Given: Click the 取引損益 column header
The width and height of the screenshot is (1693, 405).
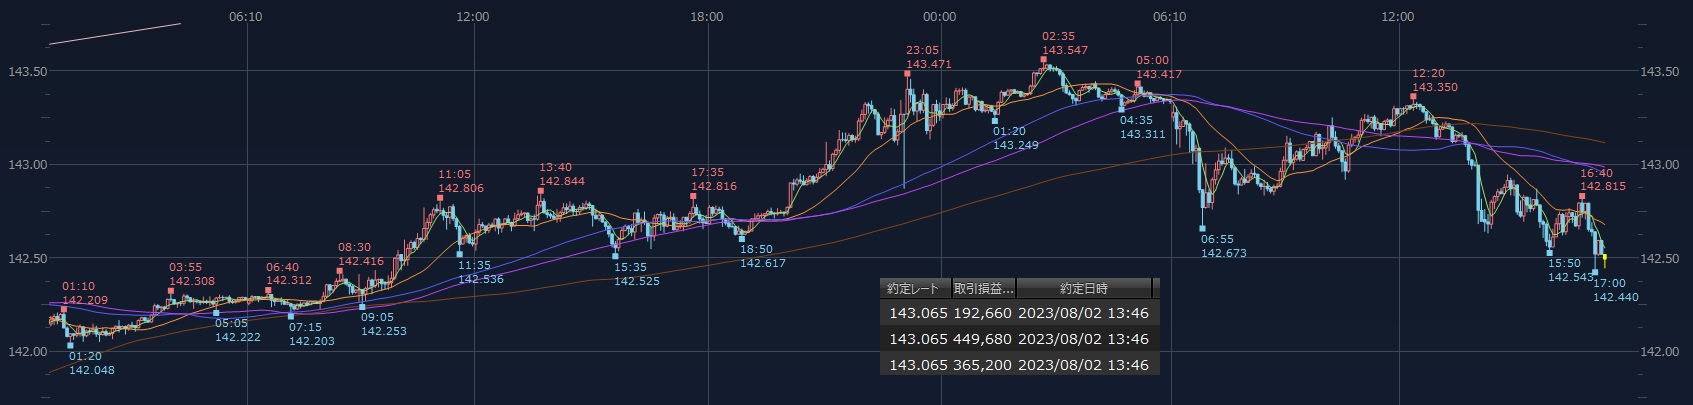Looking at the screenshot, I should (x=983, y=288).
